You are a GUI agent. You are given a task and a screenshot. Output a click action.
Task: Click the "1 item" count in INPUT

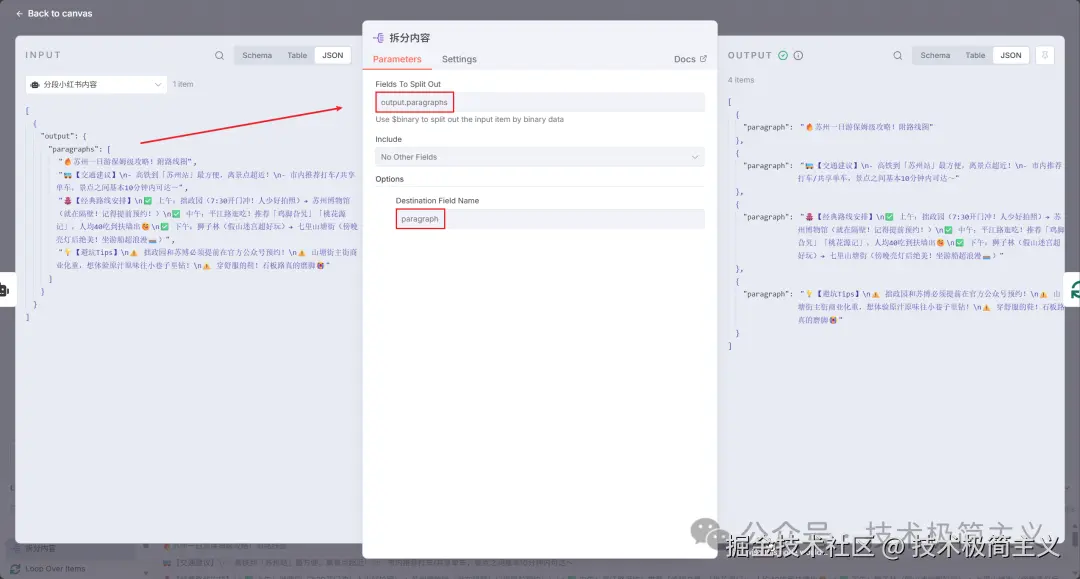coord(183,84)
